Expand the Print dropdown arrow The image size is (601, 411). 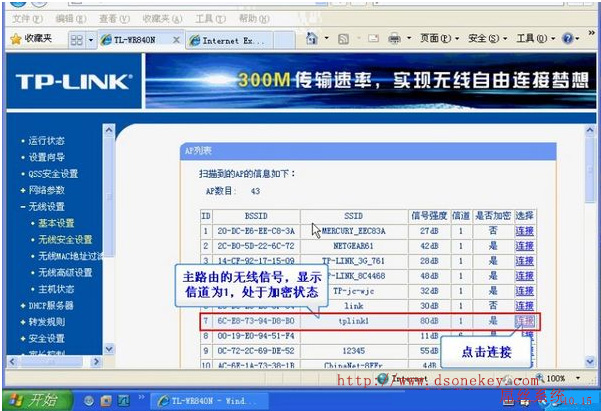click(409, 38)
